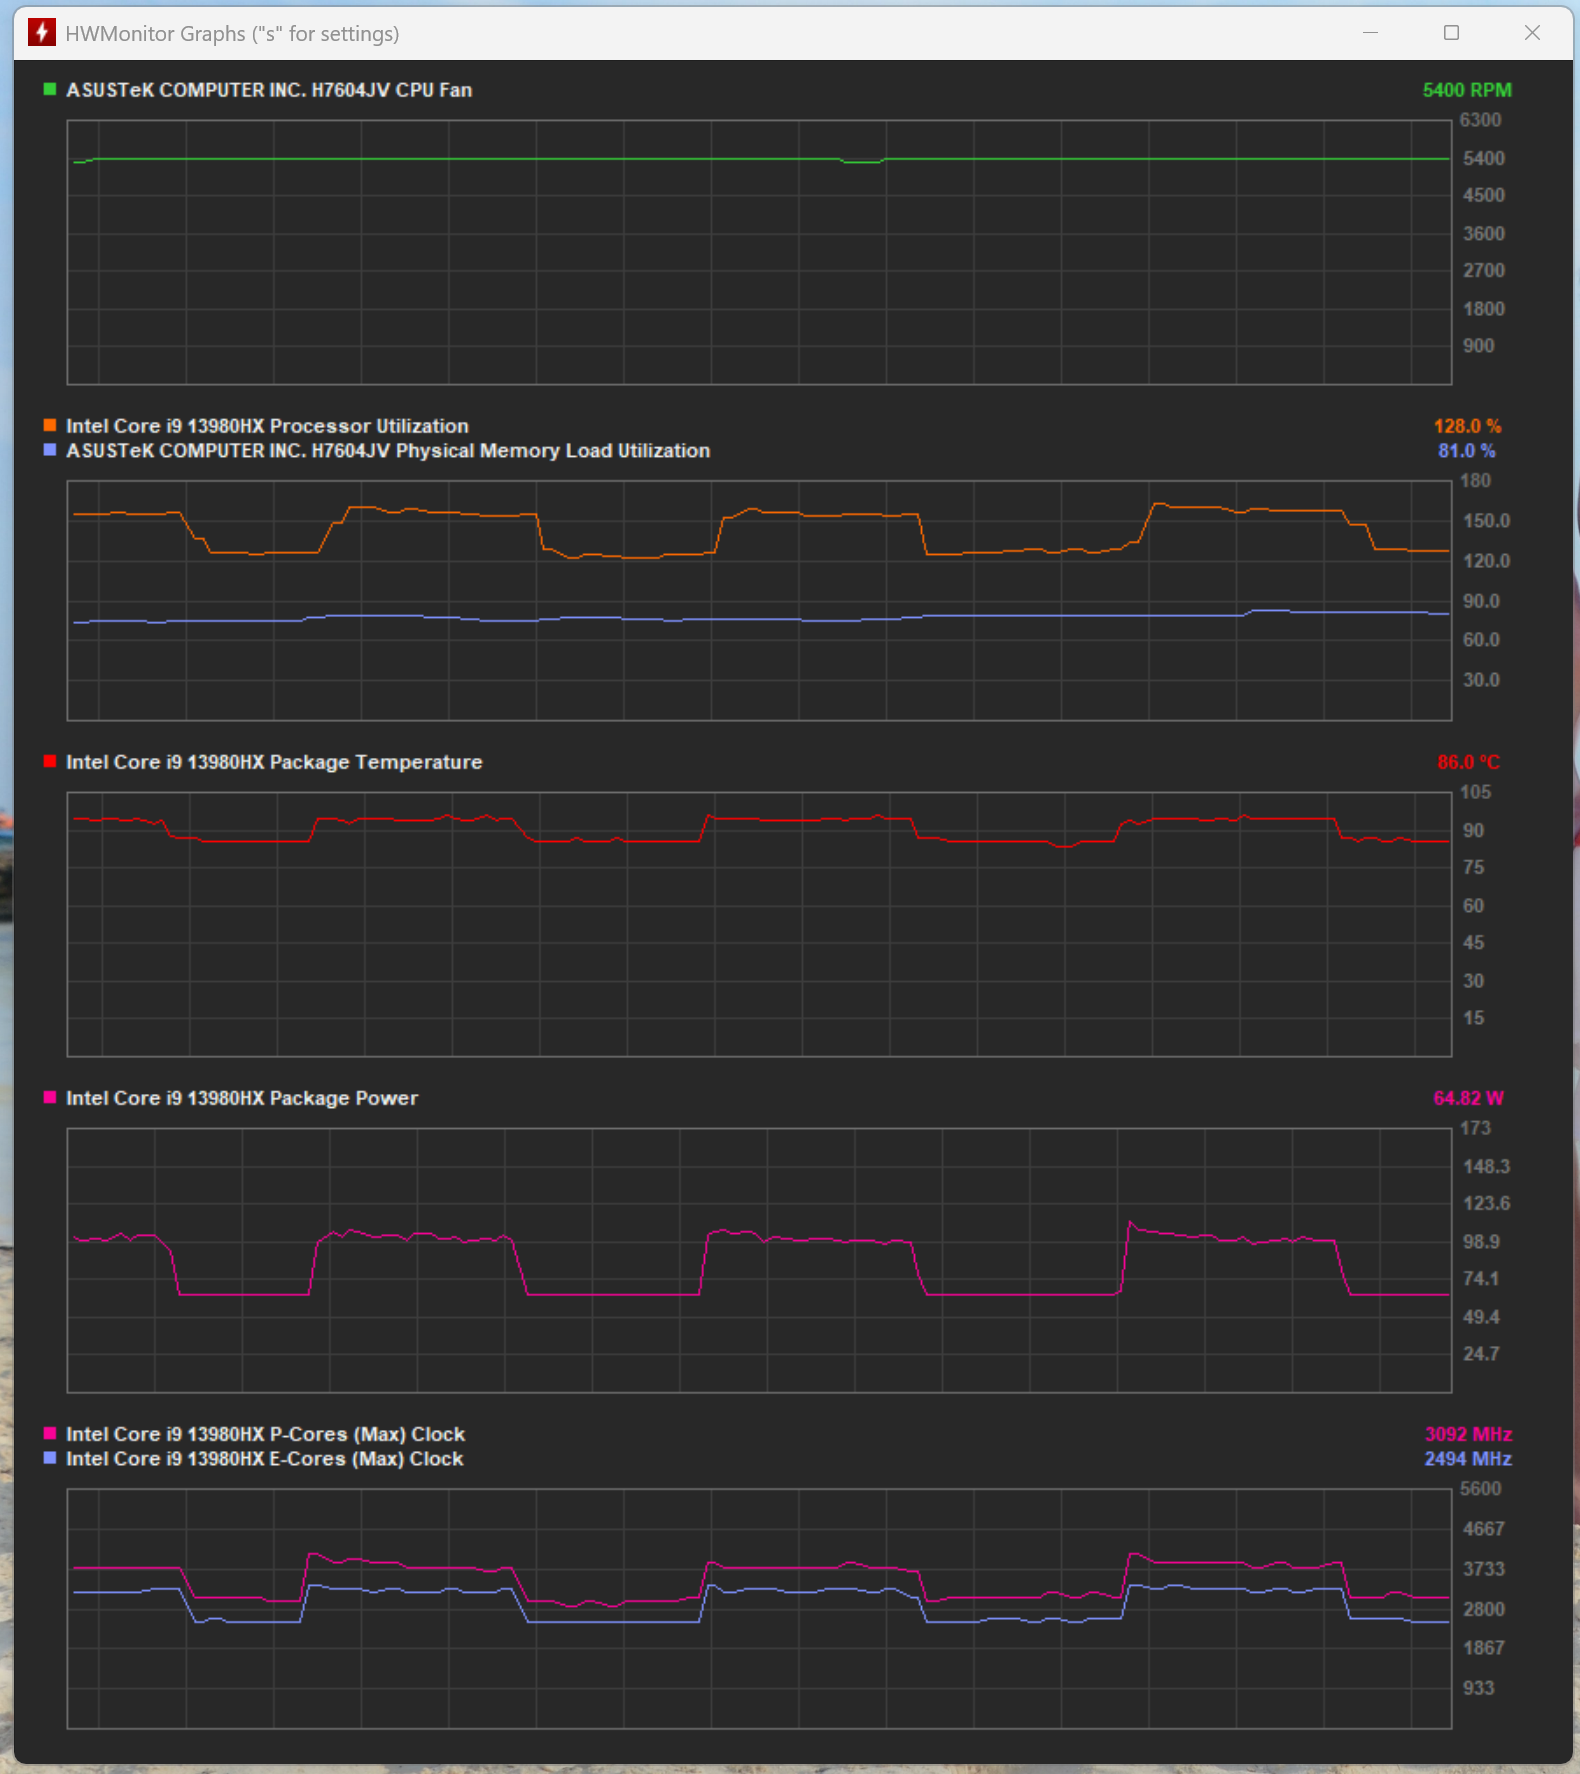Image resolution: width=1580 pixels, height=1774 pixels.
Task: Maximize the HWMonitor Graphs window
Action: pyautogui.click(x=1451, y=33)
